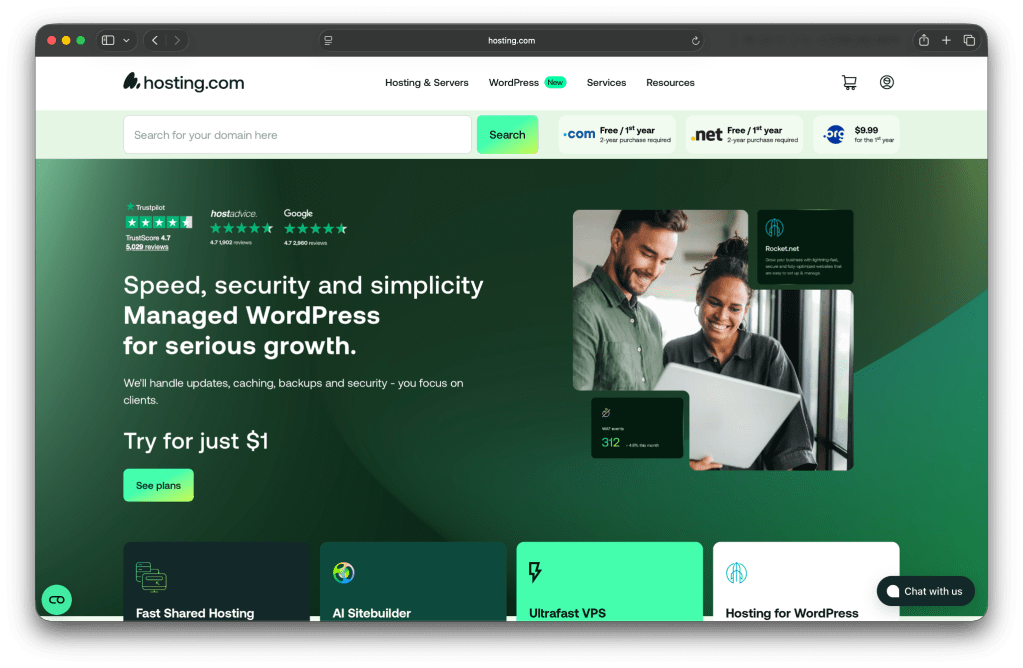Image resolution: width=1023 pixels, height=668 pixels.
Task: Toggle Safari sidebar icon
Action: pos(108,40)
